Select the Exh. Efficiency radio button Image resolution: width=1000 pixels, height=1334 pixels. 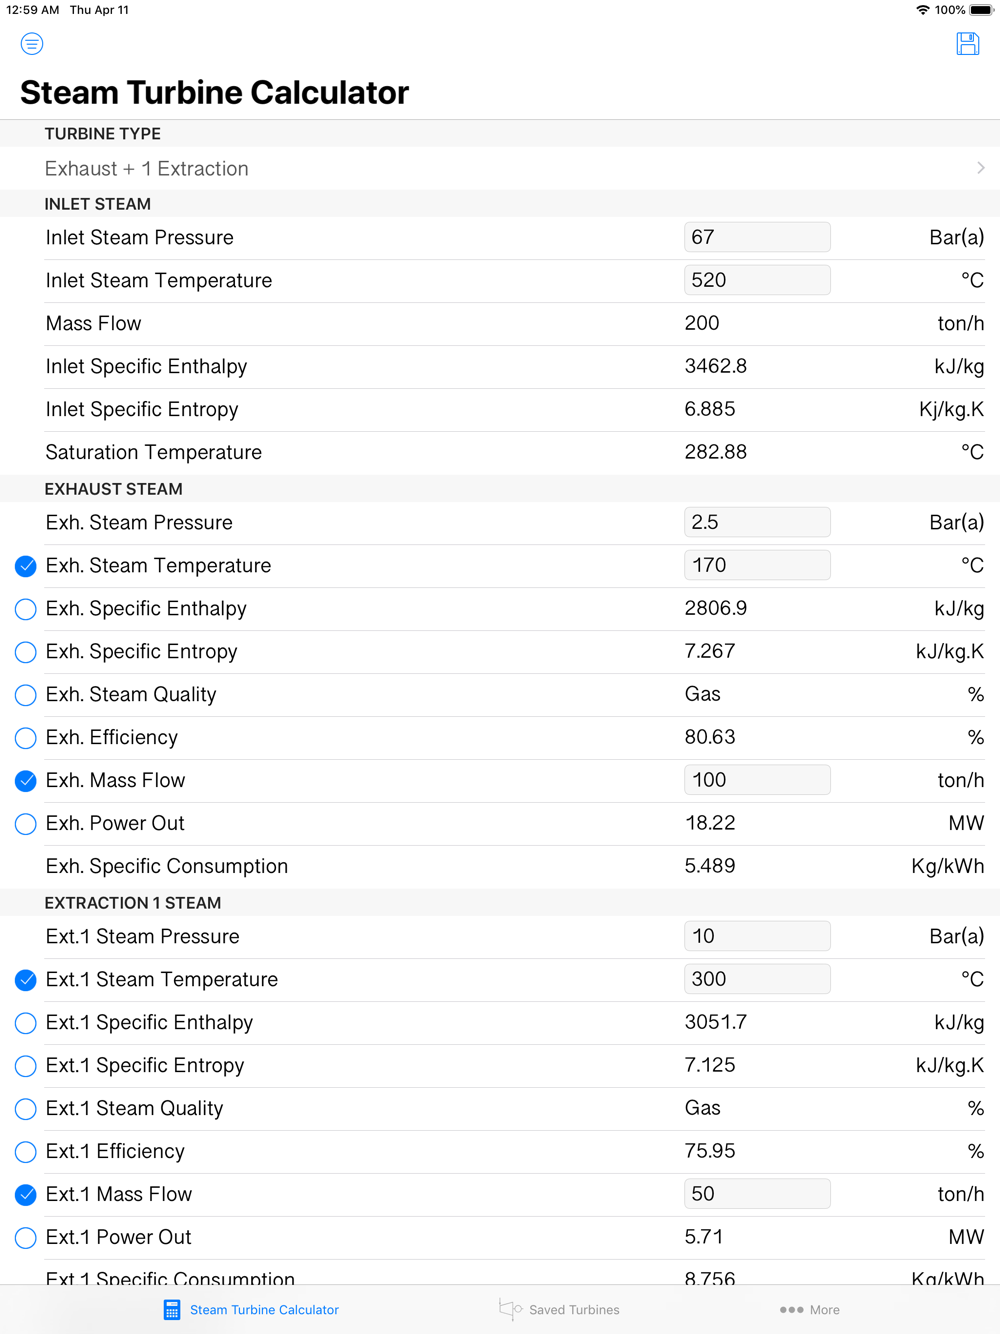click(x=26, y=738)
